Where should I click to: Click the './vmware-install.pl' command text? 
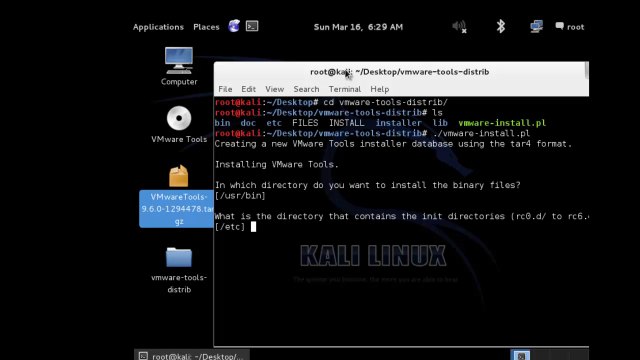coord(481,133)
